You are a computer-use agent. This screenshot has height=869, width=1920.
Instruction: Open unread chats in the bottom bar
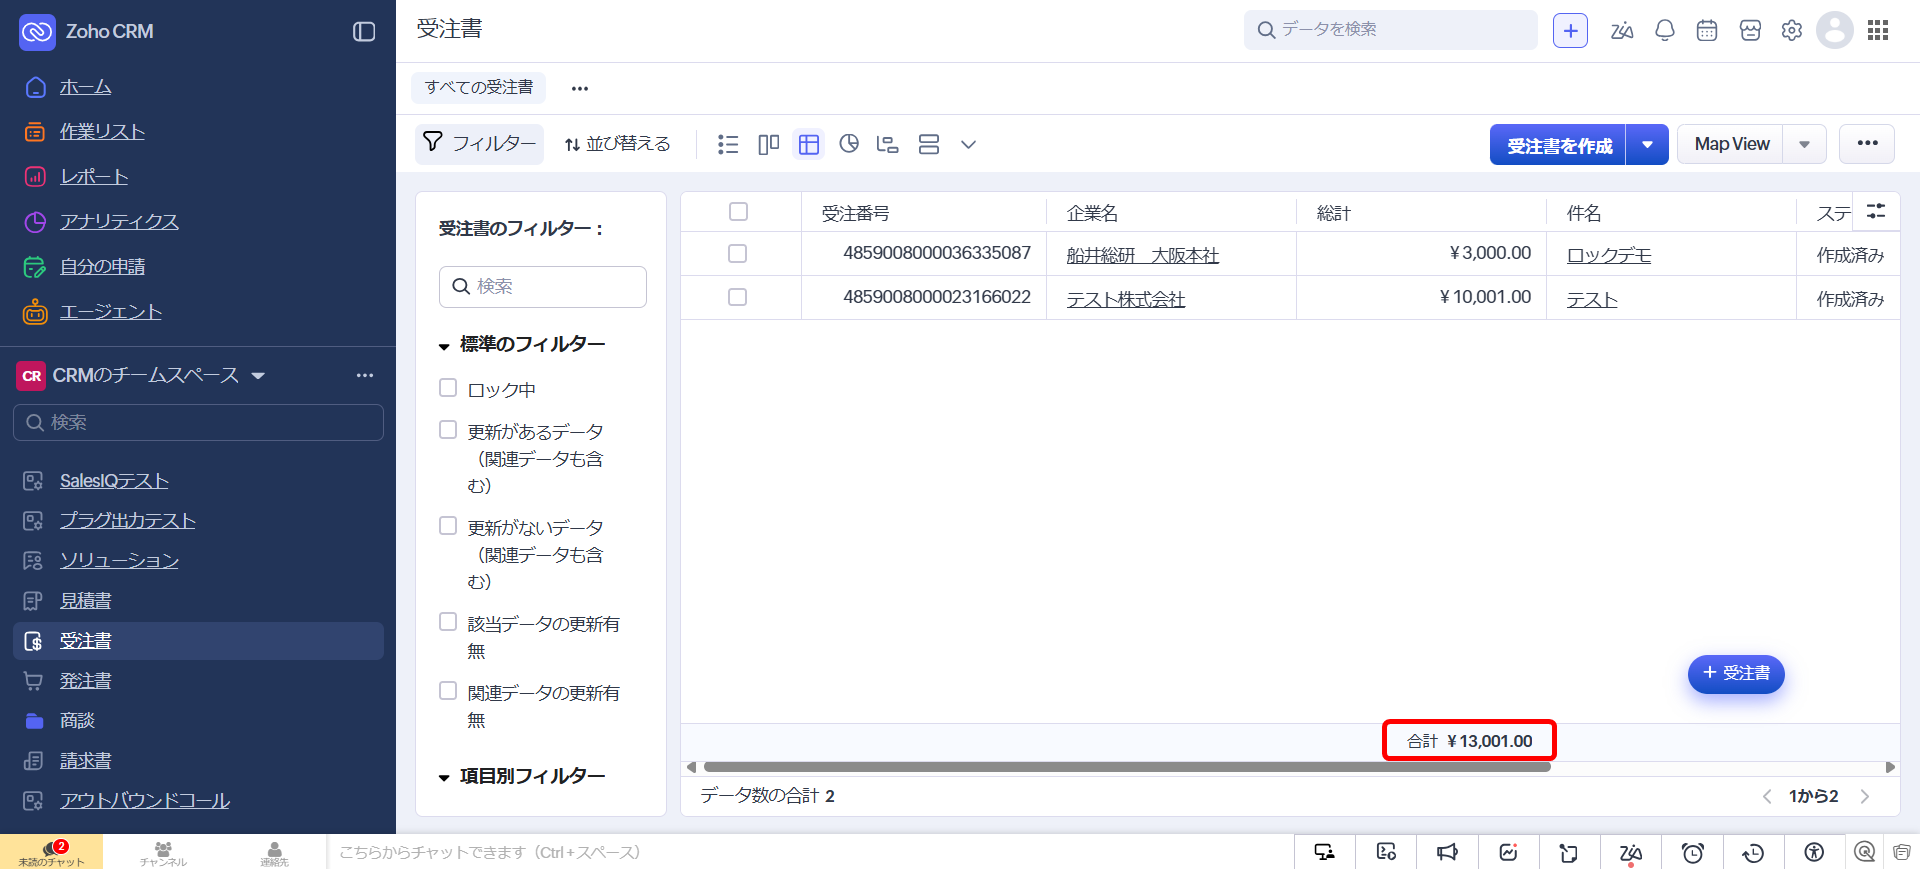pos(51,852)
